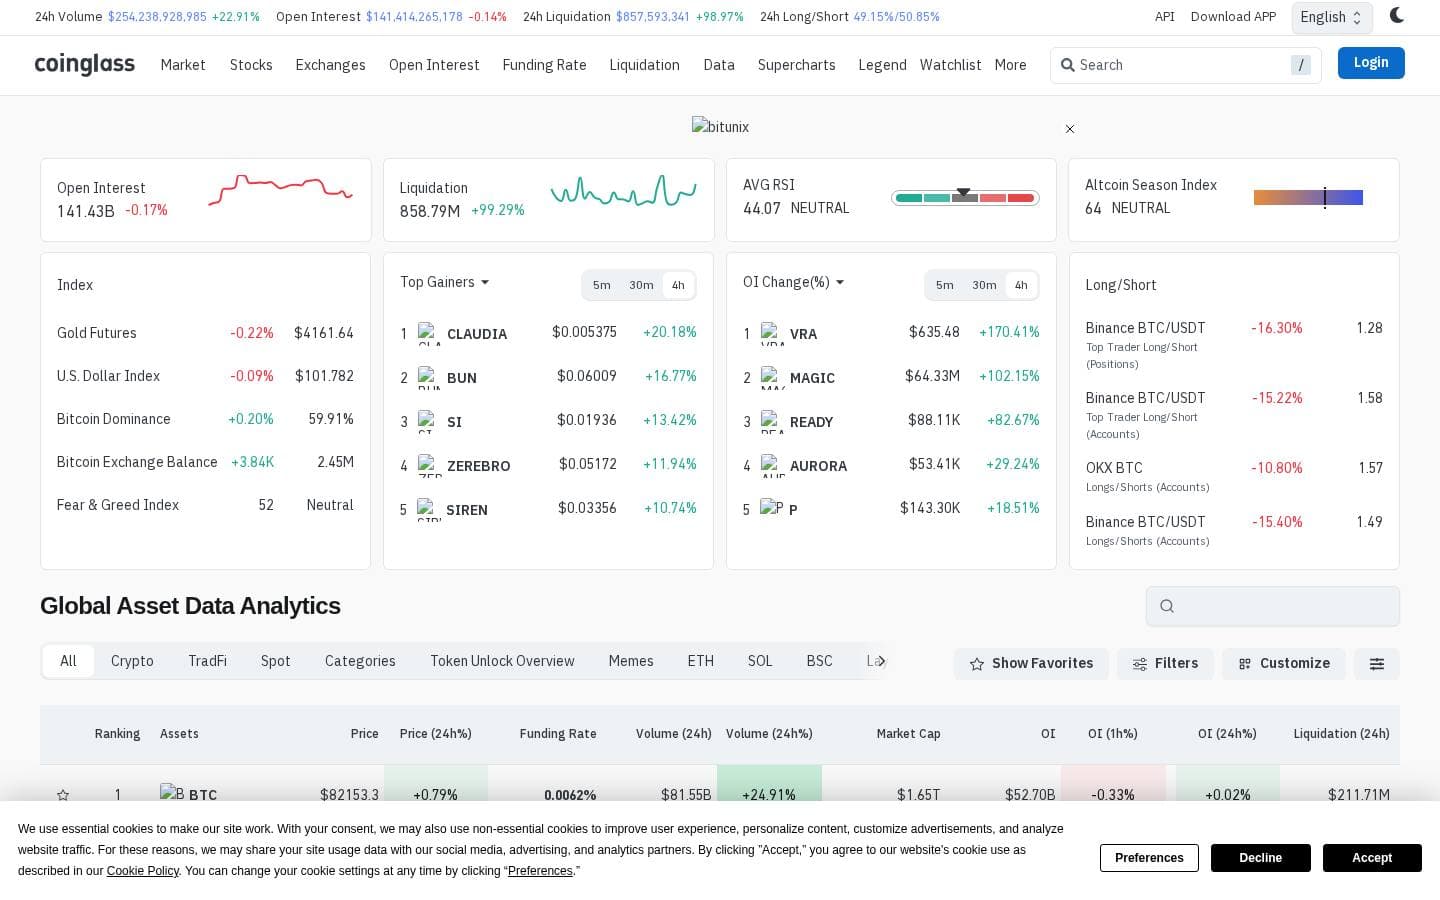Open the Top Gainers dropdown
Image resolution: width=1440 pixels, height=900 pixels.
click(445, 282)
